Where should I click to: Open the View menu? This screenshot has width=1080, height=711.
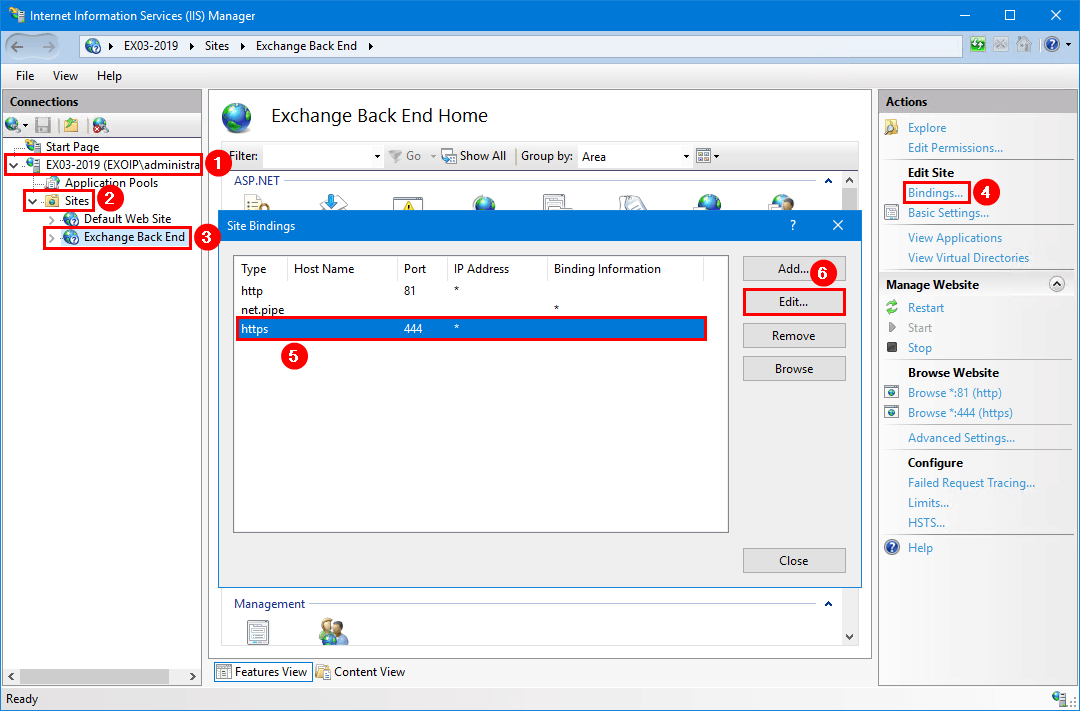tap(65, 76)
